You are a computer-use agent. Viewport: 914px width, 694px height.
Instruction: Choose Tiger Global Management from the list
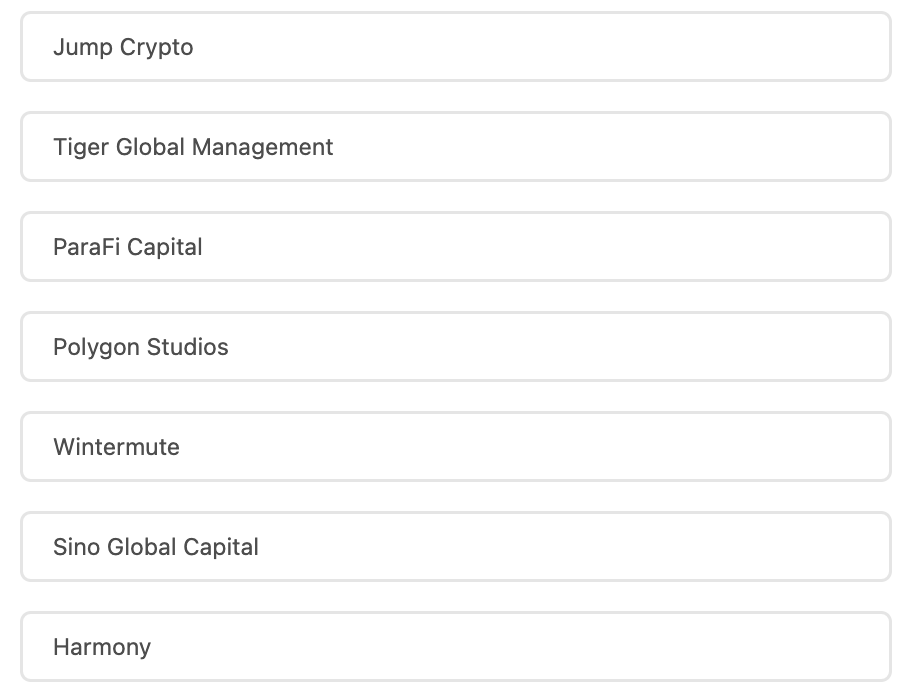[455, 147]
